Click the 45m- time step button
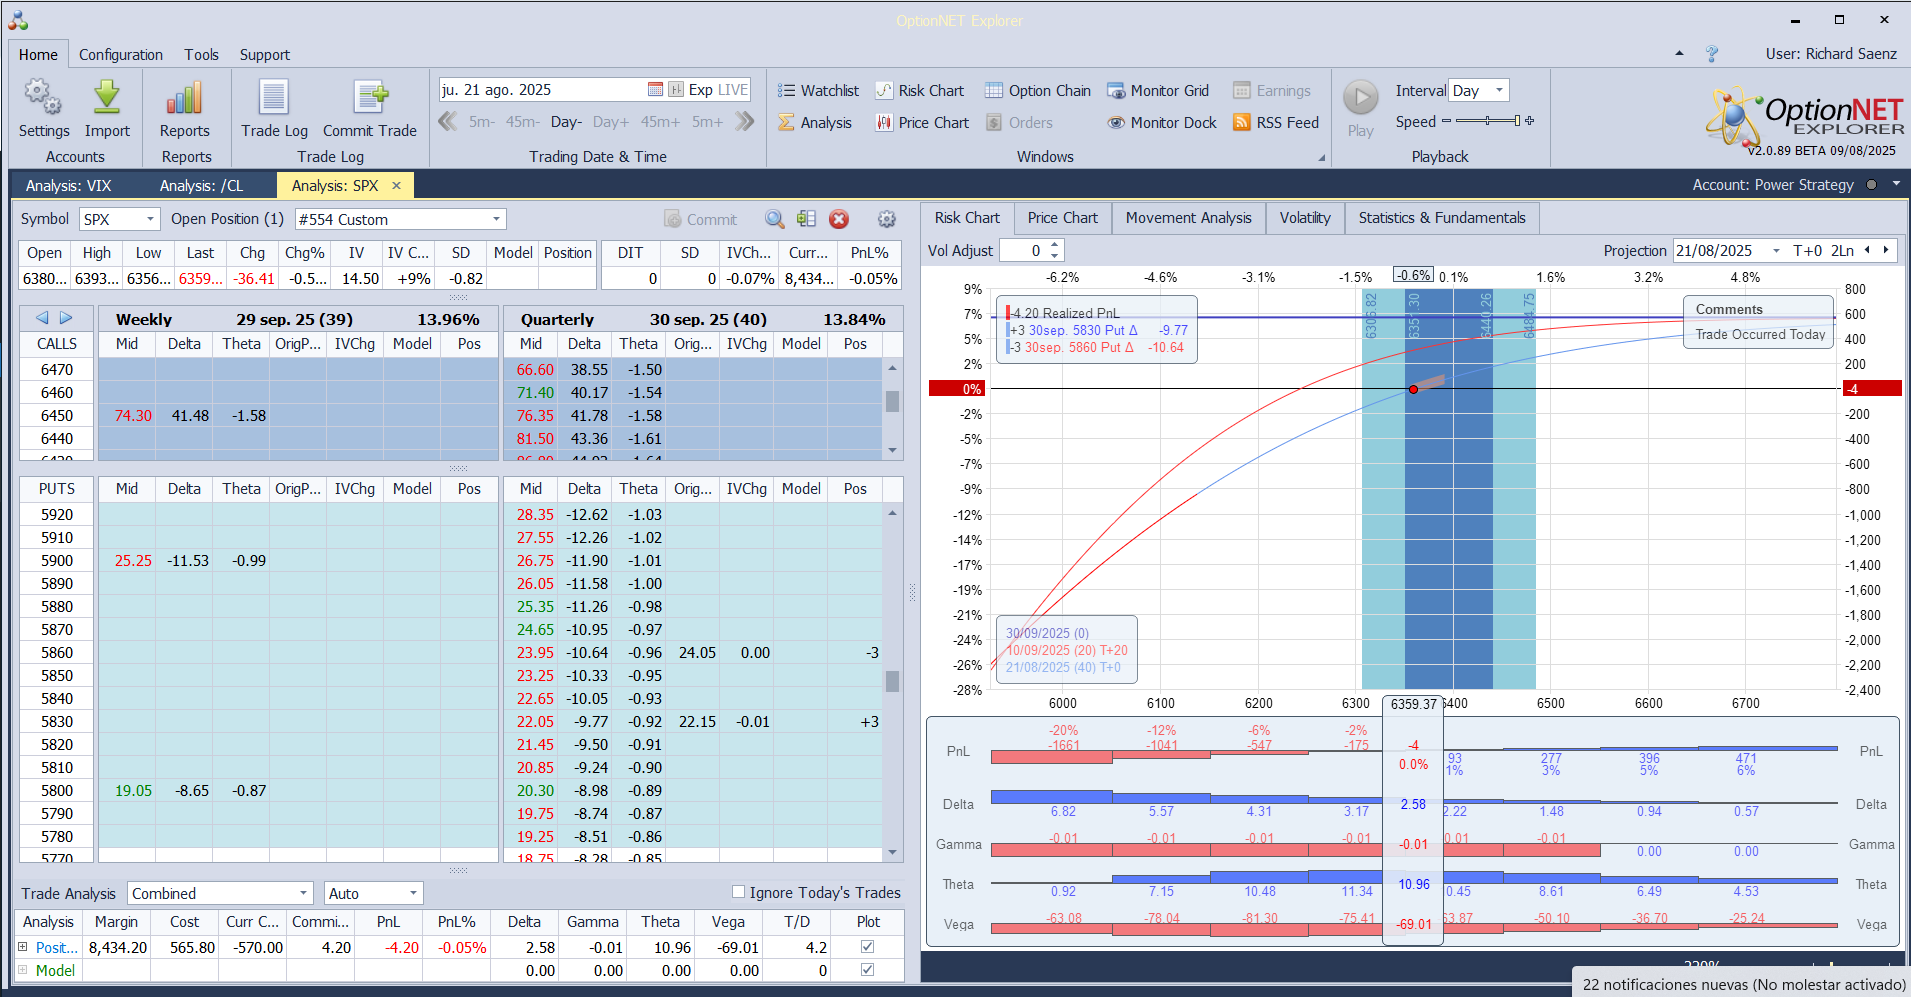1911x997 pixels. pyautogui.click(x=522, y=122)
